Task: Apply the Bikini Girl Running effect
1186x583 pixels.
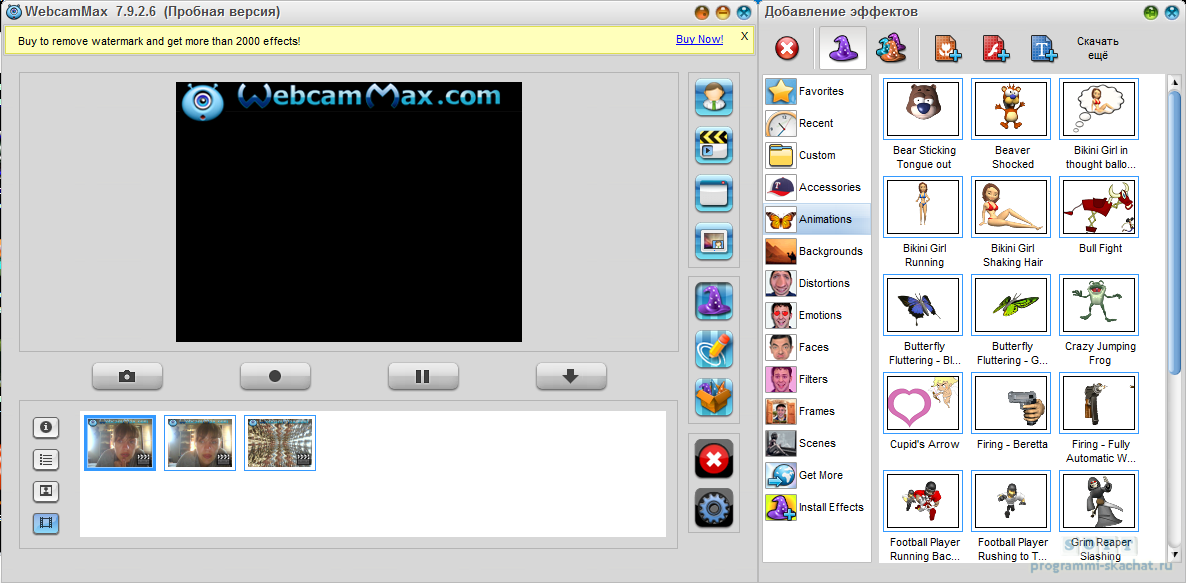Action: [x=923, y=208]
